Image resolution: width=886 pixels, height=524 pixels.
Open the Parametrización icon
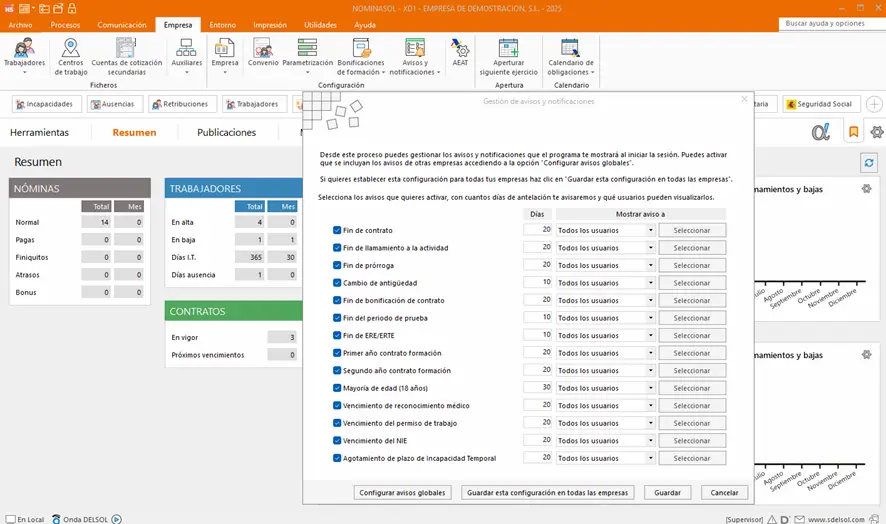pos(307,52)
